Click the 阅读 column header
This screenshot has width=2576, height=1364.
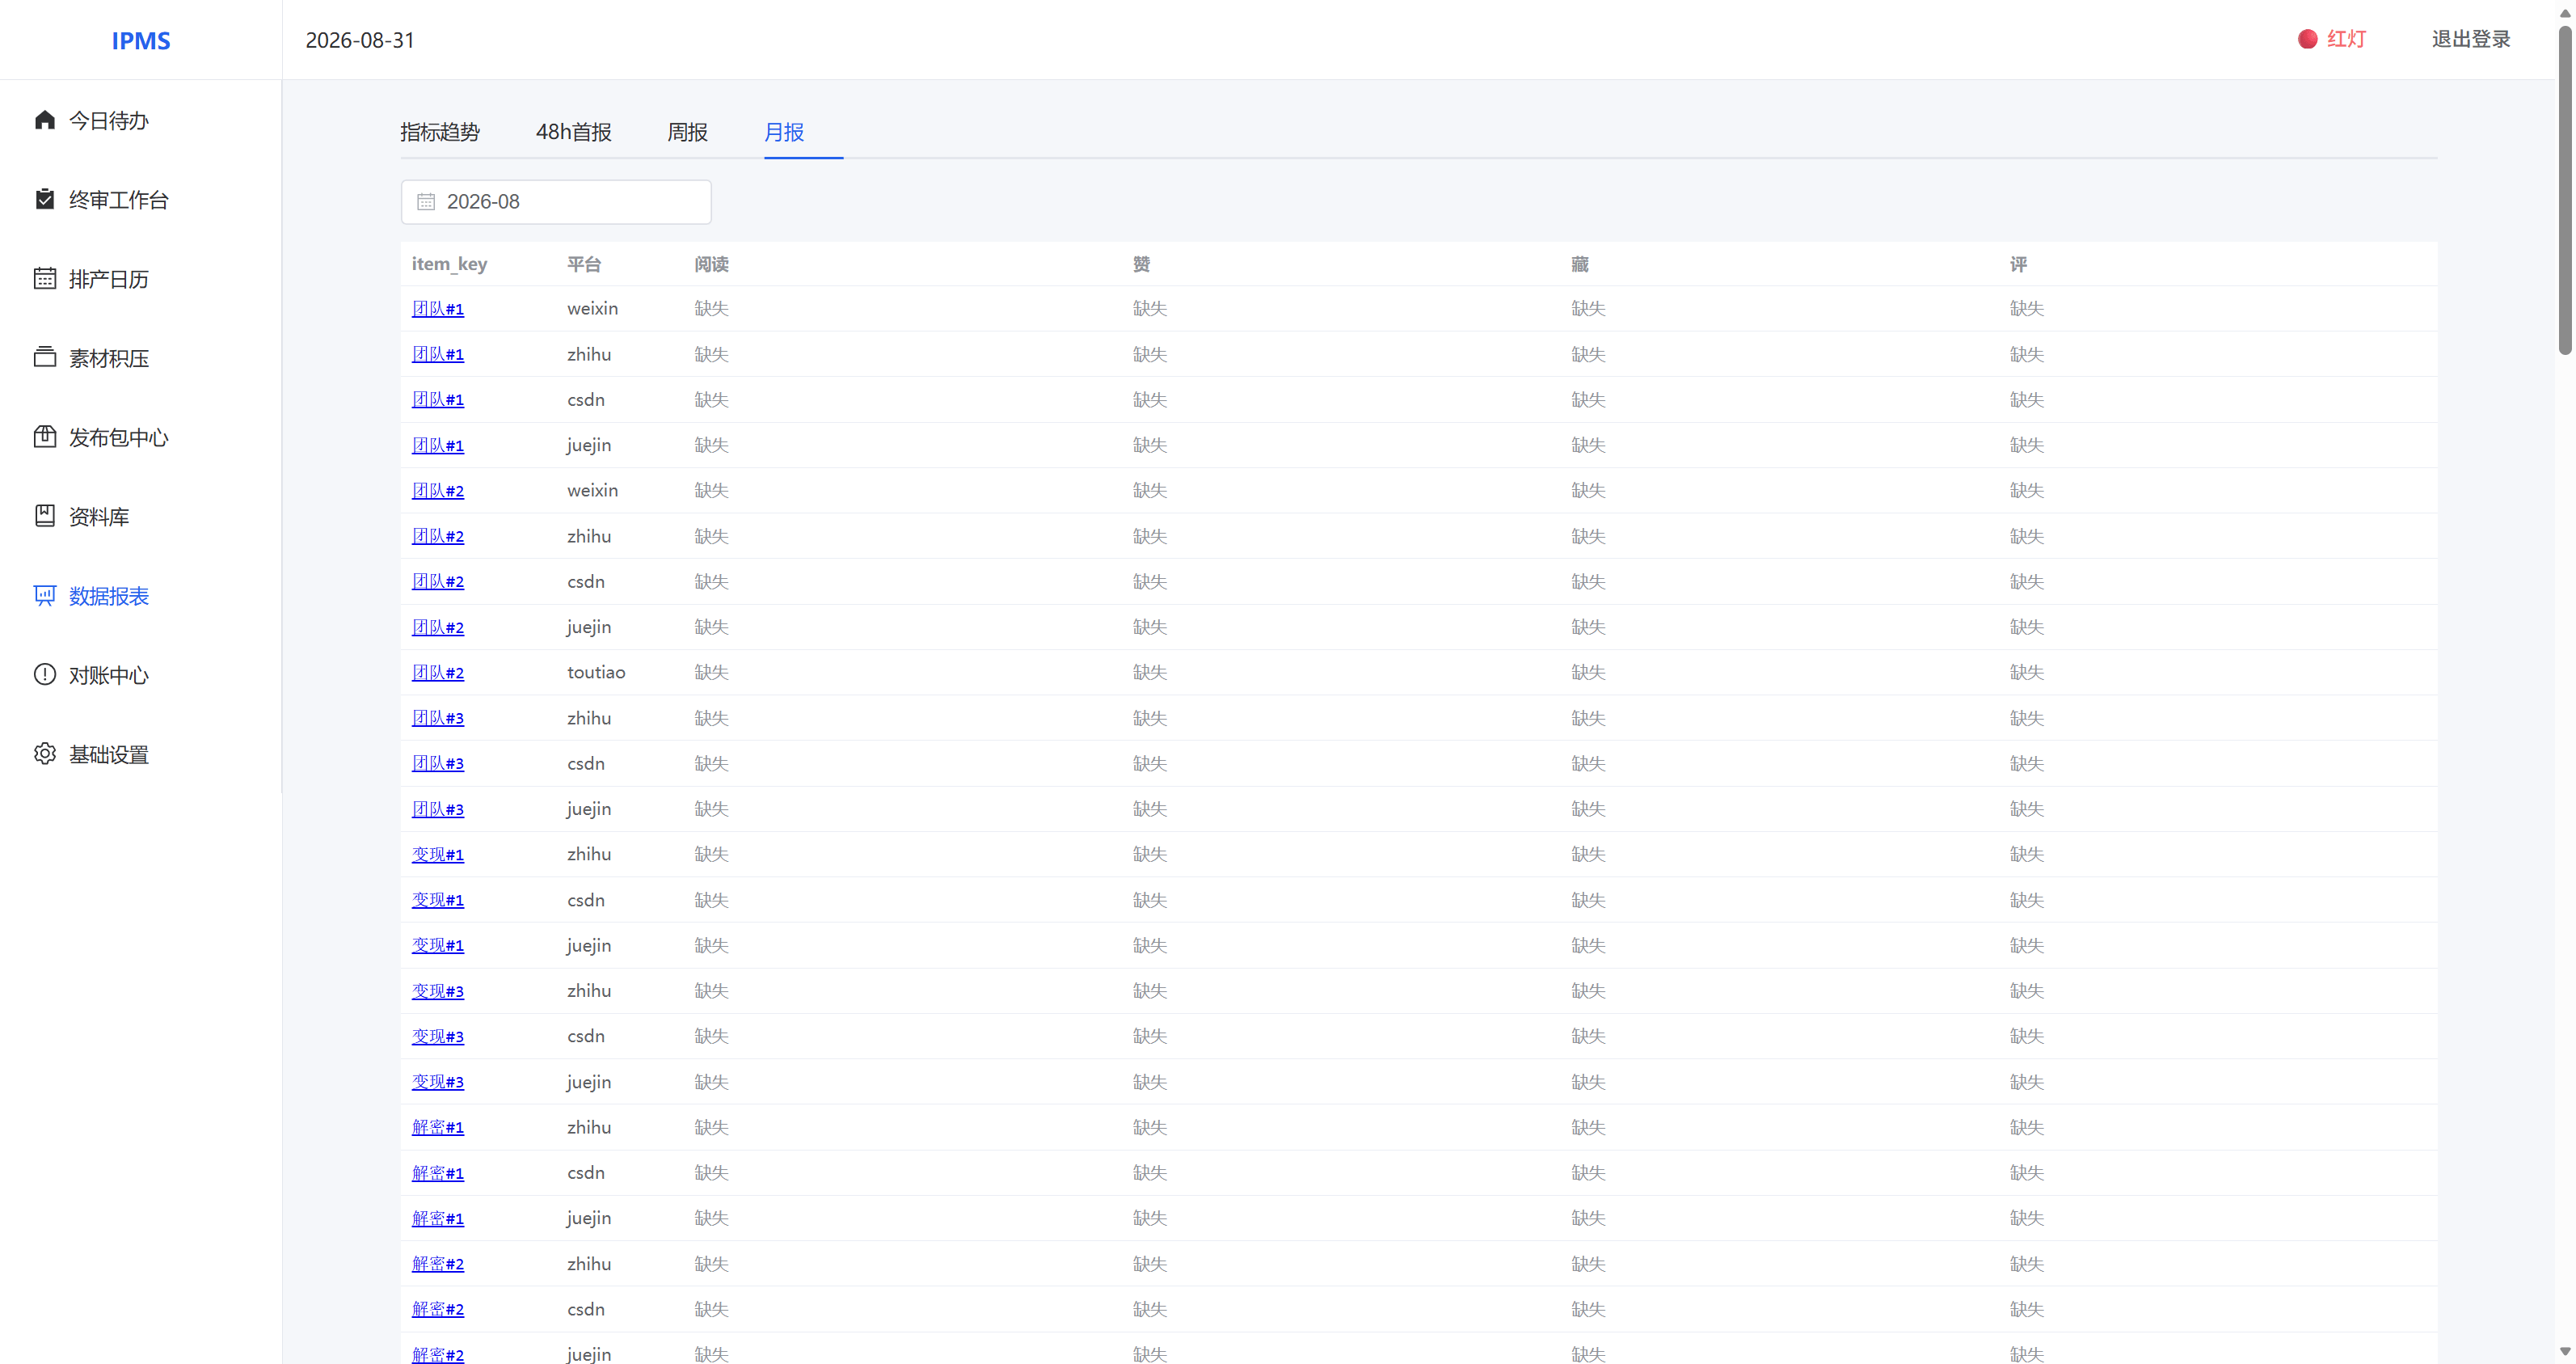tap(711, 264)
